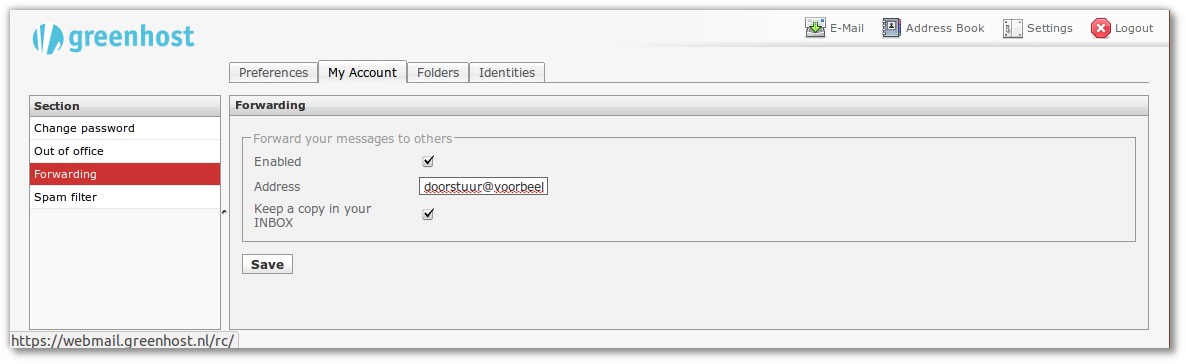Open the E-Mail inbox icon

click(x=815, y=28)
